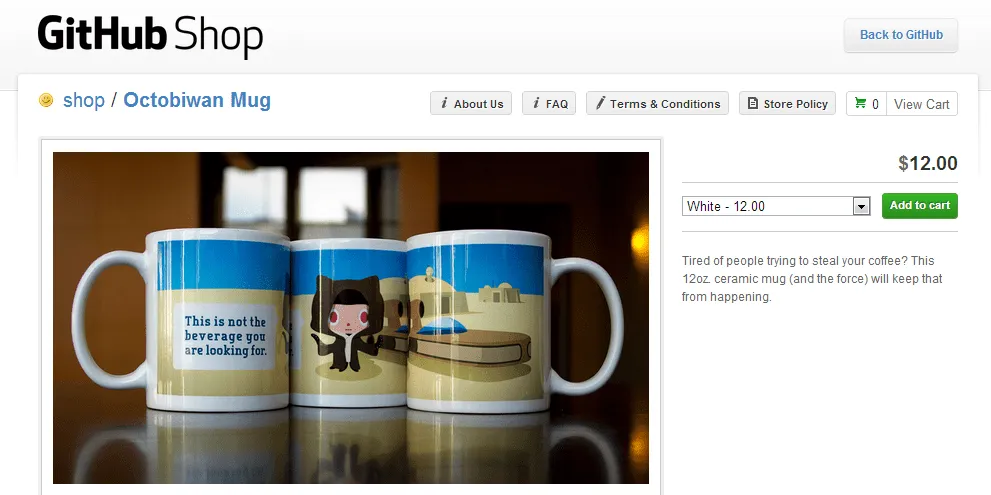Open View Cart
The width and height of the screenshot is (991, 495).
(x=921, y=104)
